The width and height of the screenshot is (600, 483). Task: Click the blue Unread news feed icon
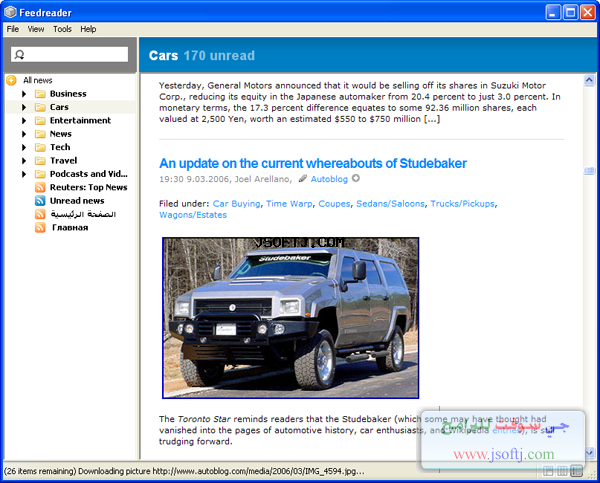(x=40, y=201)
